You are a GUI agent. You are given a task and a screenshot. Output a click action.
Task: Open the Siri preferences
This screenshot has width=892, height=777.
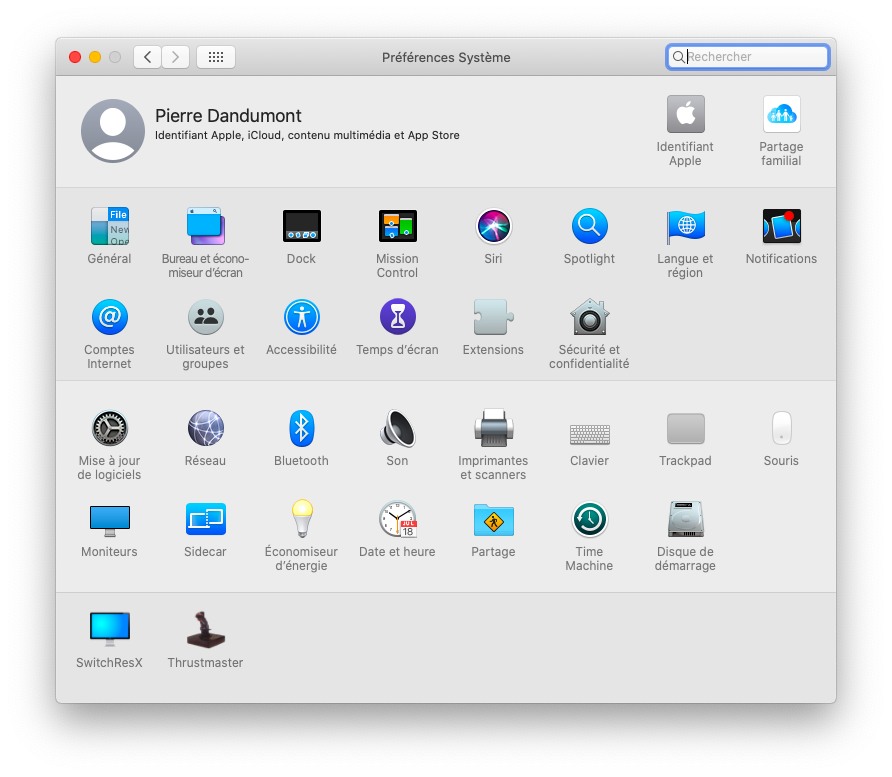pos(493,226)
